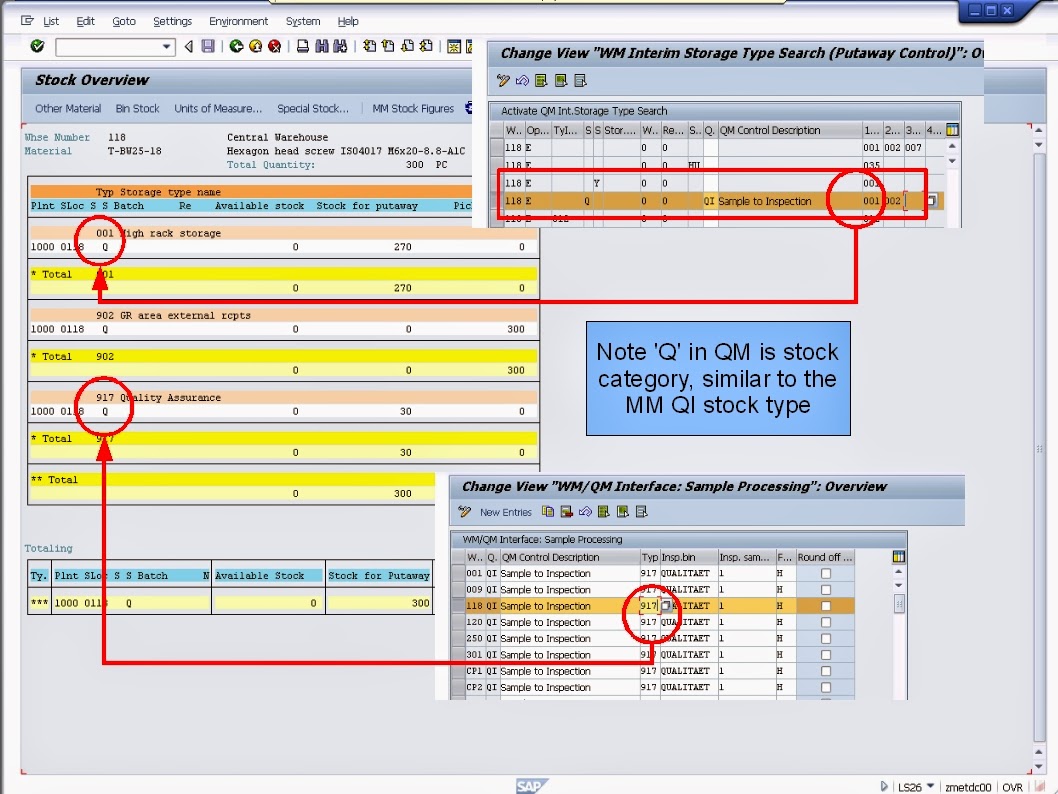This screenshot has width=1058, height=794.
Task: Click the pencil Change icon in Sample Processing
Action: 463,511
